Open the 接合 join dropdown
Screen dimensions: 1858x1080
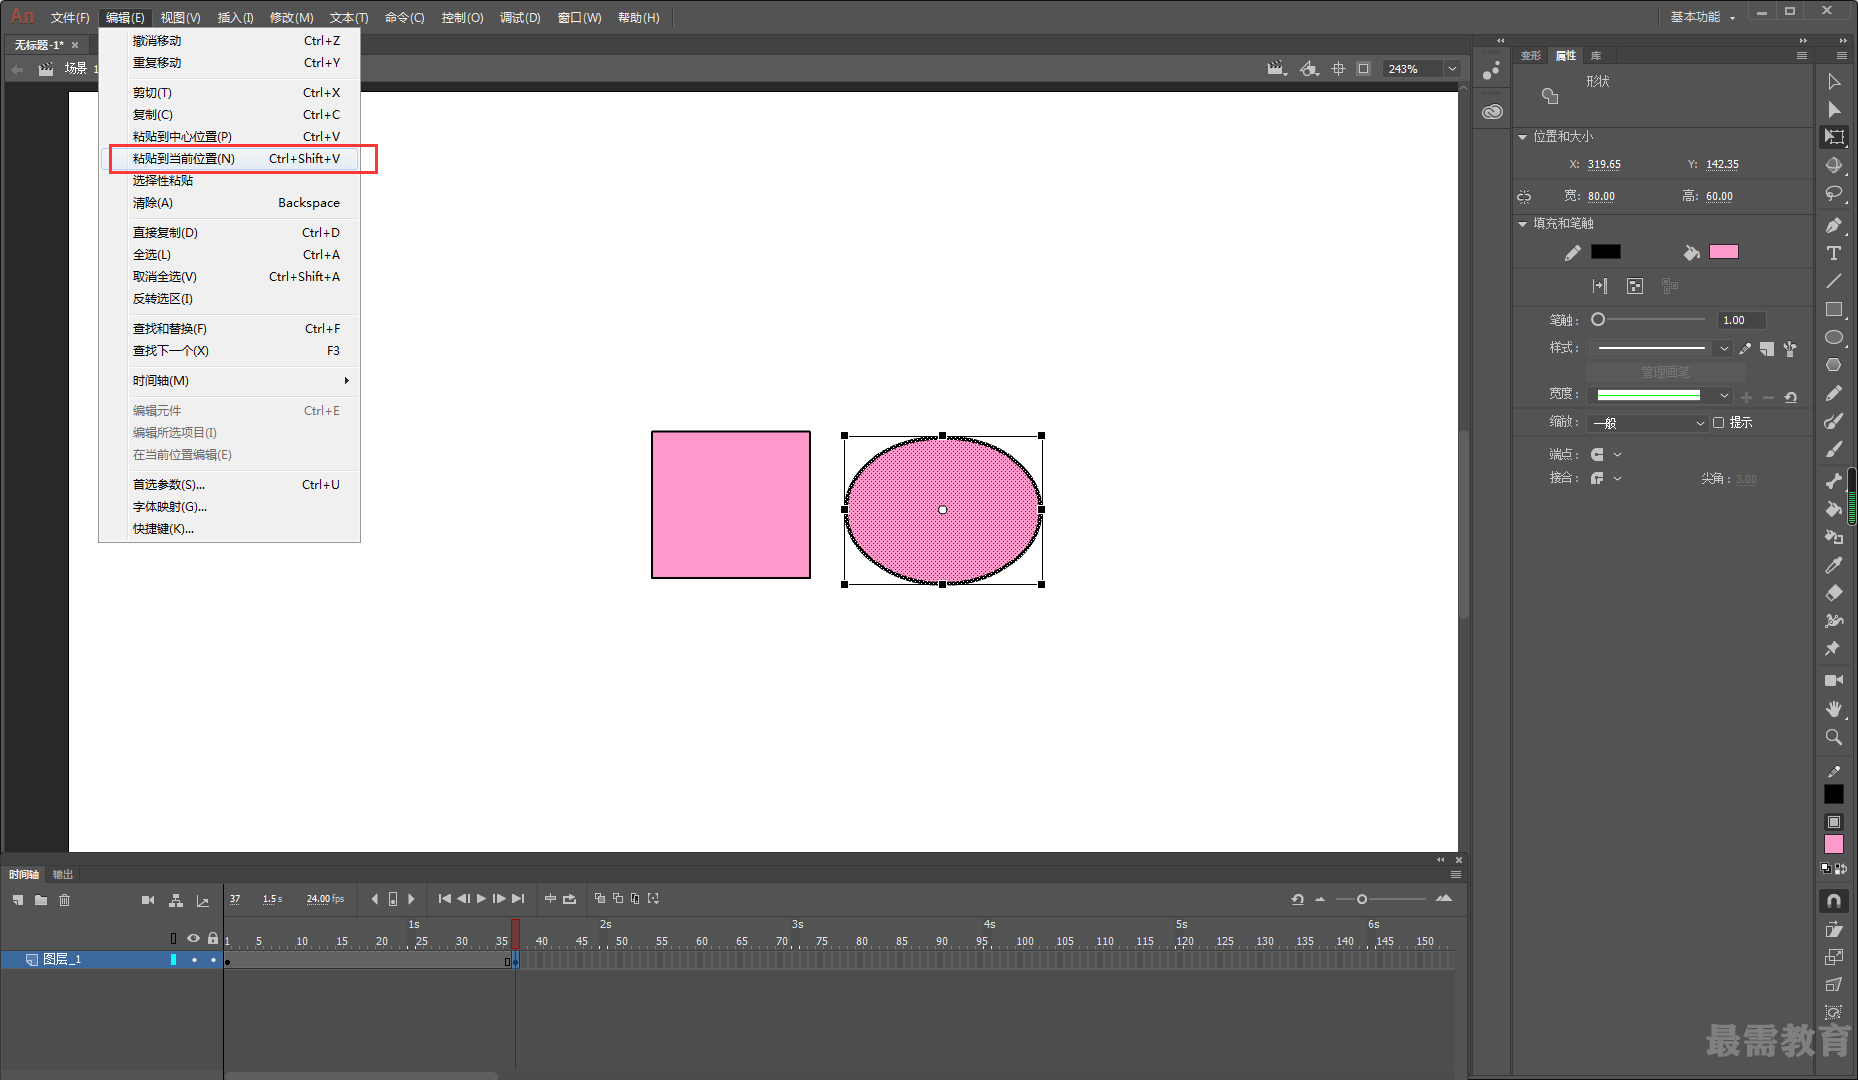[x=1618, y=479]
